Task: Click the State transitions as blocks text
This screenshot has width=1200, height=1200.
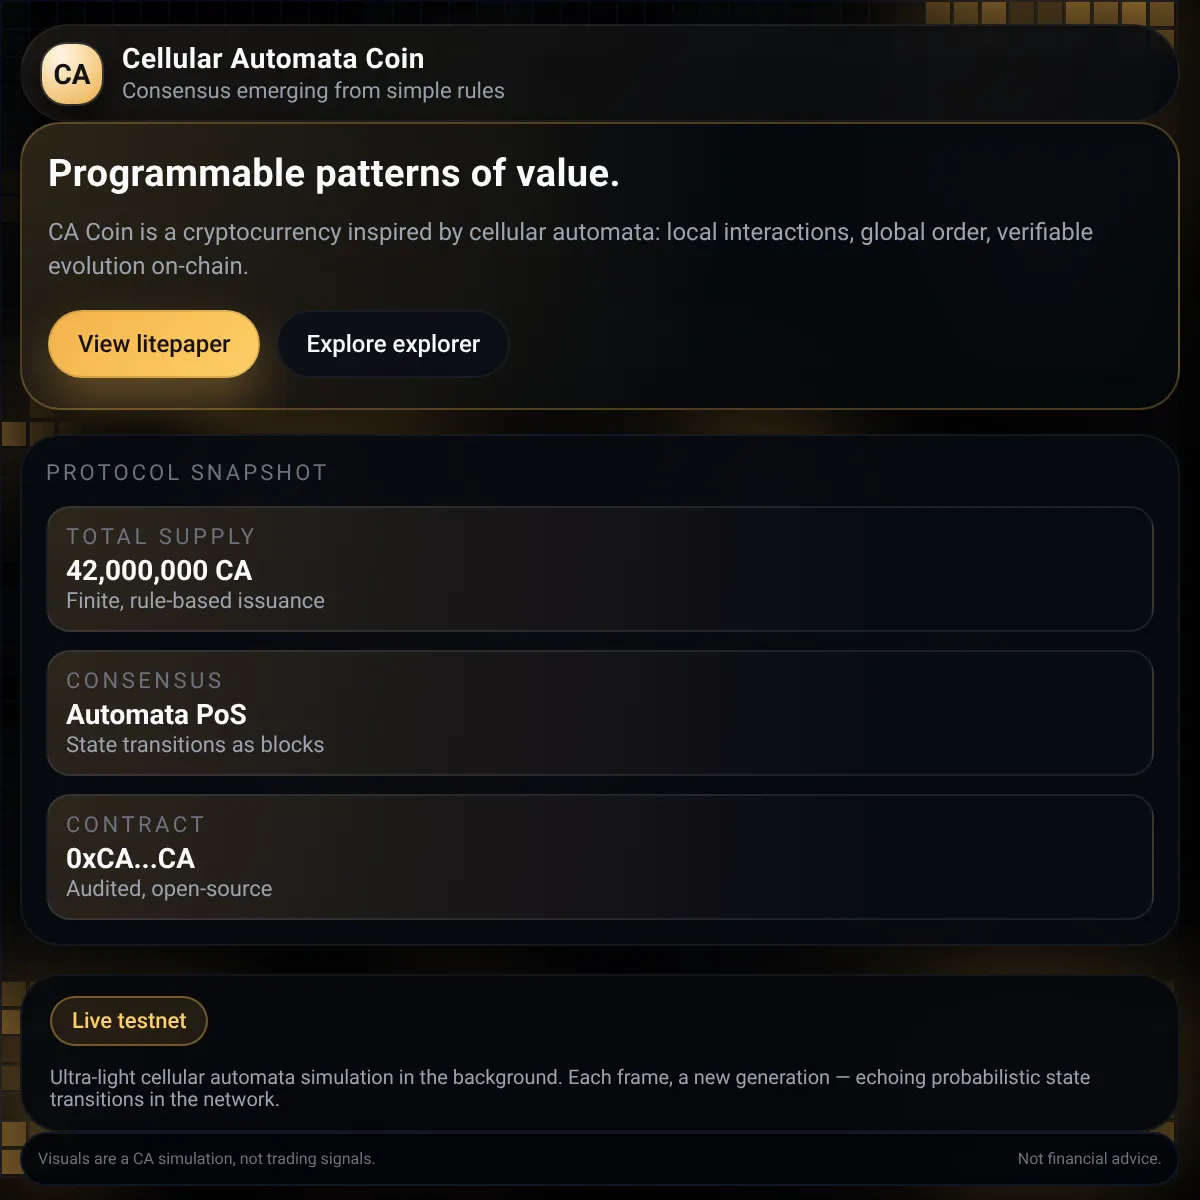Action: click(195, 745)
